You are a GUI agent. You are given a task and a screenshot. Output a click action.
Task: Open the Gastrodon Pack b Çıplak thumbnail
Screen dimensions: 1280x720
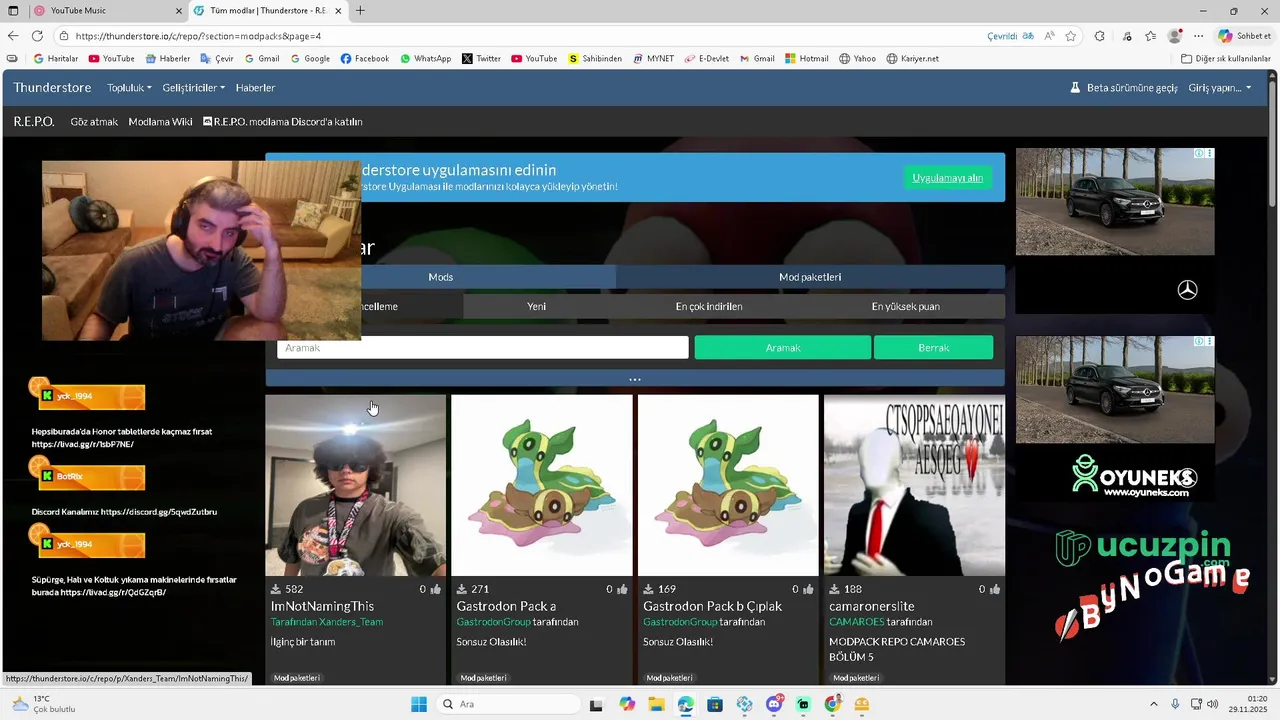coord(728,485)
